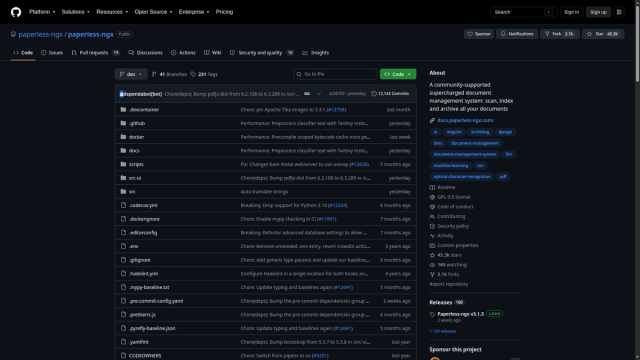Click the dependabot avatar icon

(121, 94)
